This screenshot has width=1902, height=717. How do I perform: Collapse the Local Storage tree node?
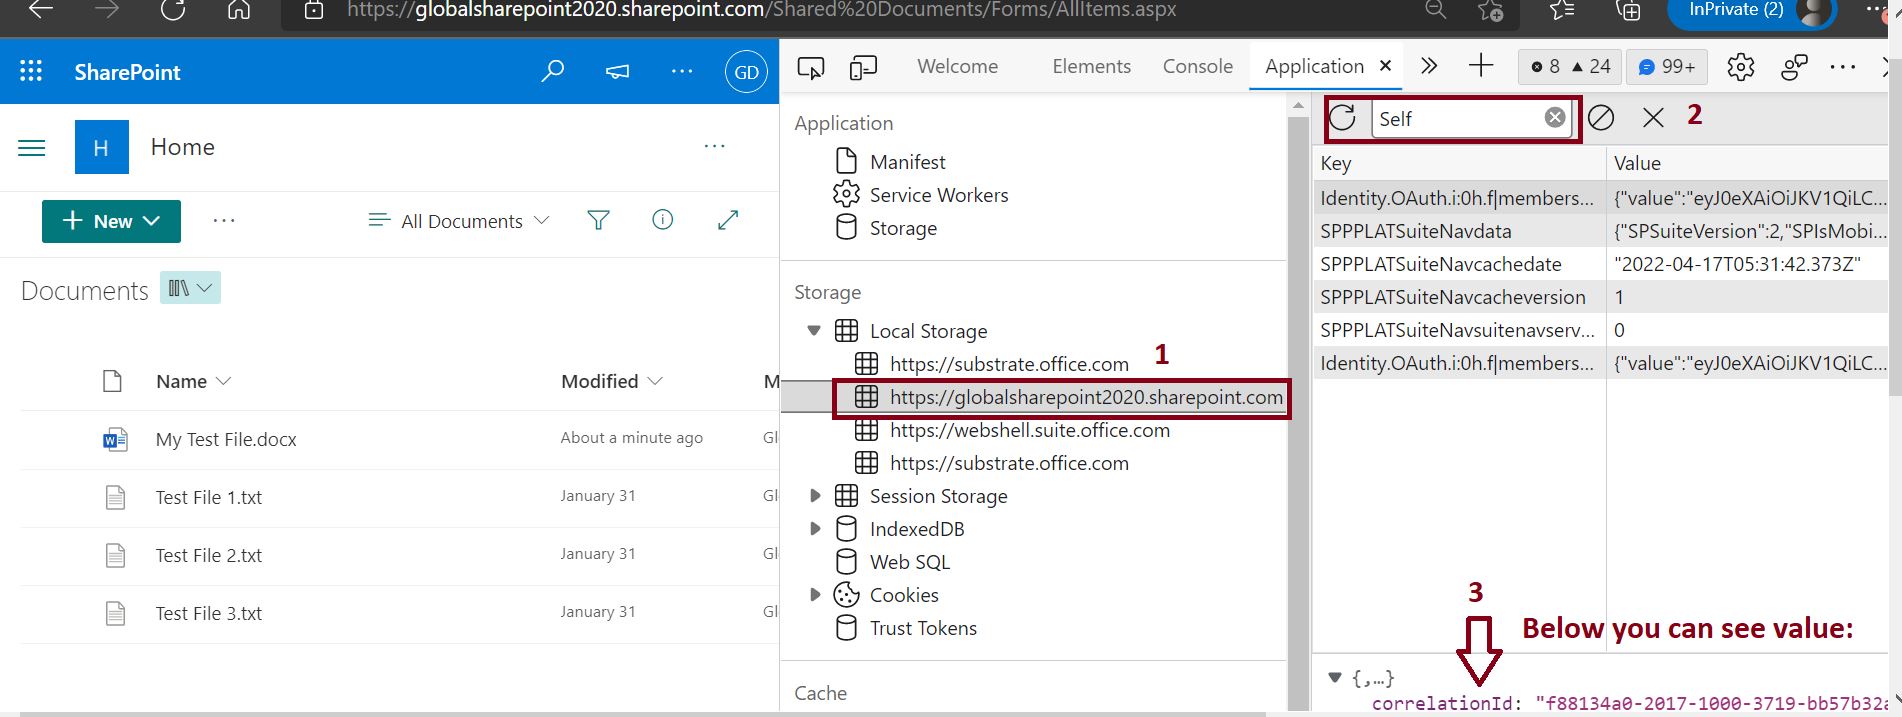click(814, 330)
